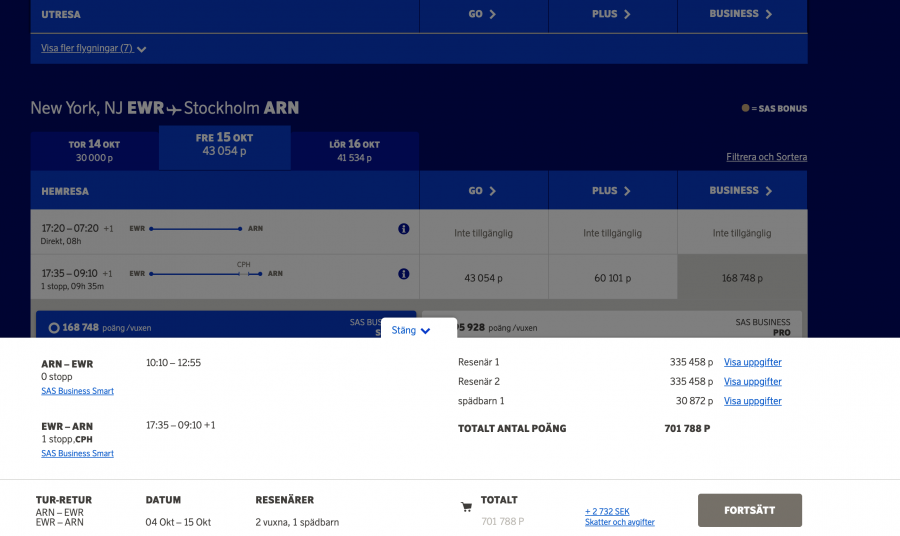Click info icon for 17:35 flight via CPH
The width and height of the screenshot is (900, 536).
[x=404, y=274]
